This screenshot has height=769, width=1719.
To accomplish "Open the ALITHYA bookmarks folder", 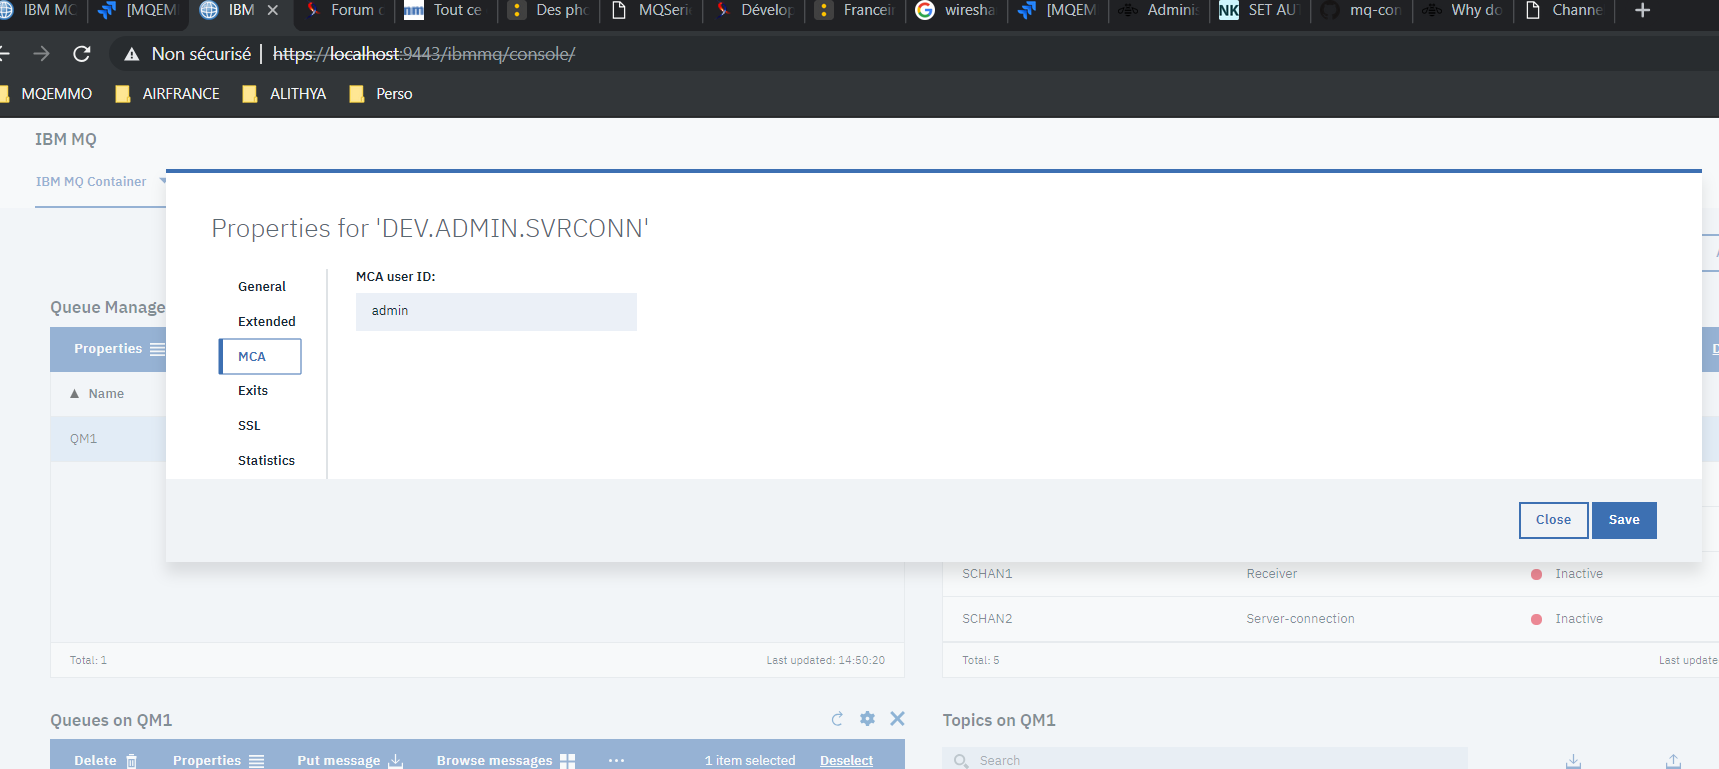I will point(285,94).
